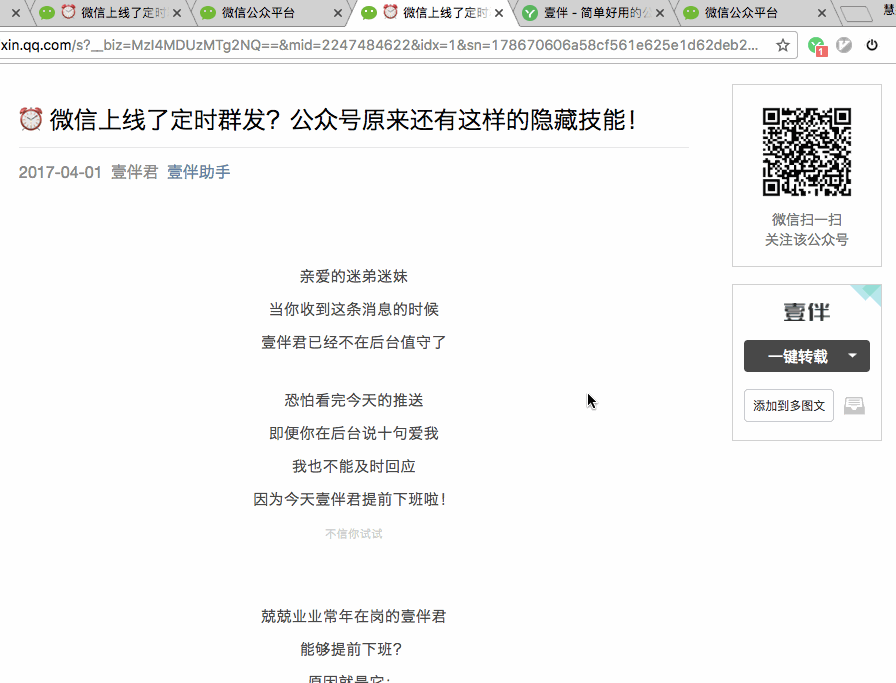
Task: Open a new tab button
Action: click(x=856, y=13)
